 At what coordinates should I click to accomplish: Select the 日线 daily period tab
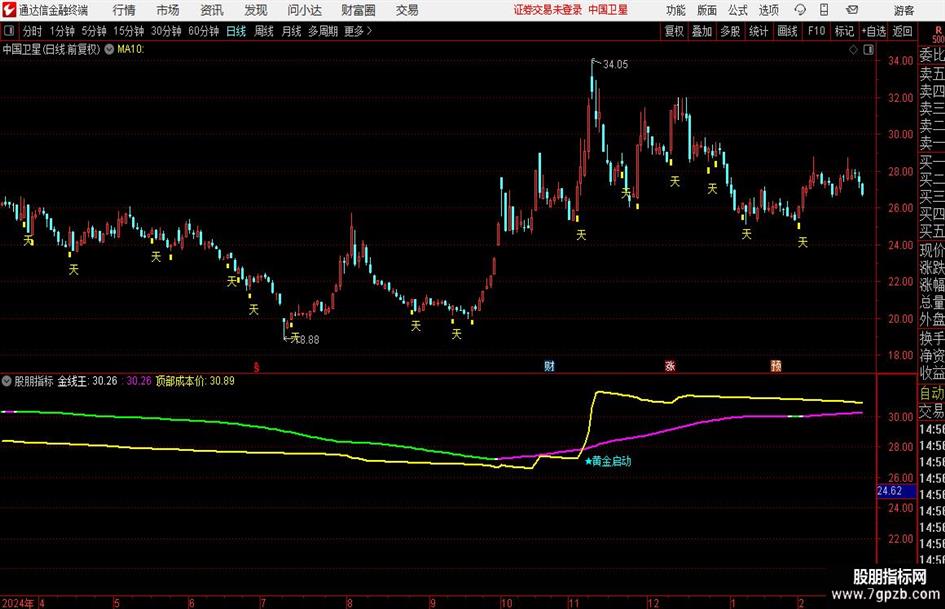(236, 31)
